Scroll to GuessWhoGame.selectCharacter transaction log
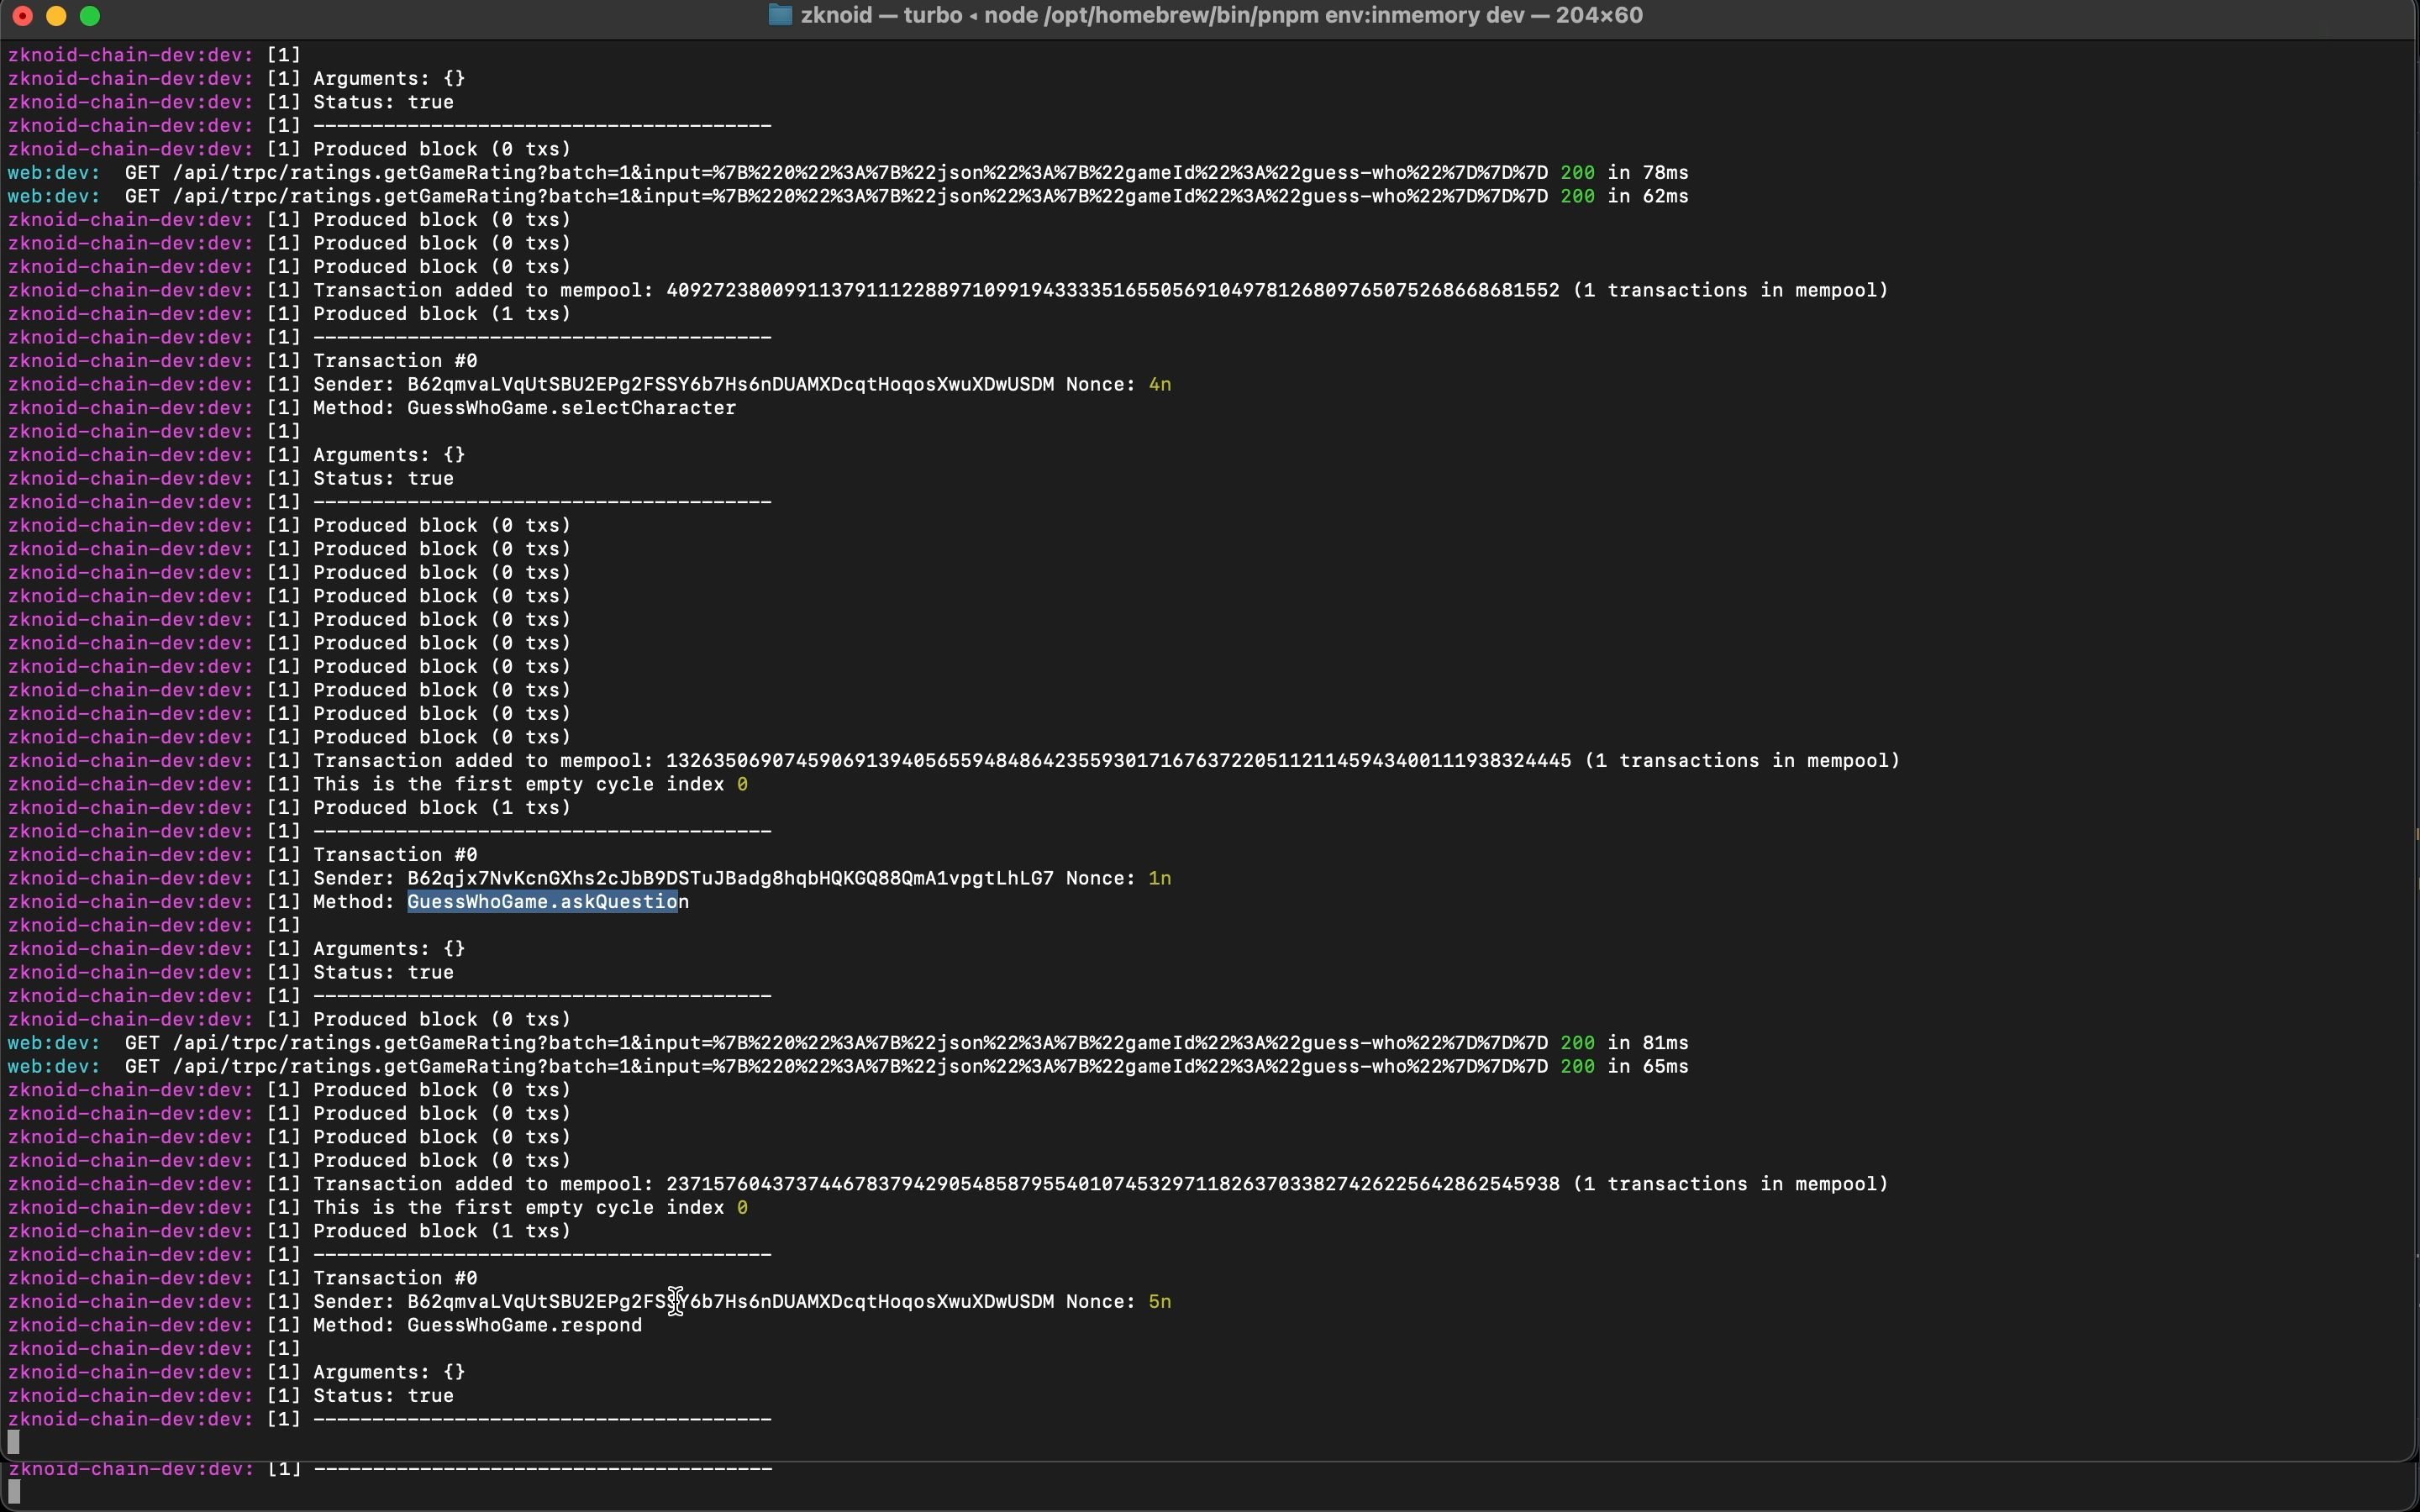 coord(570,407)
